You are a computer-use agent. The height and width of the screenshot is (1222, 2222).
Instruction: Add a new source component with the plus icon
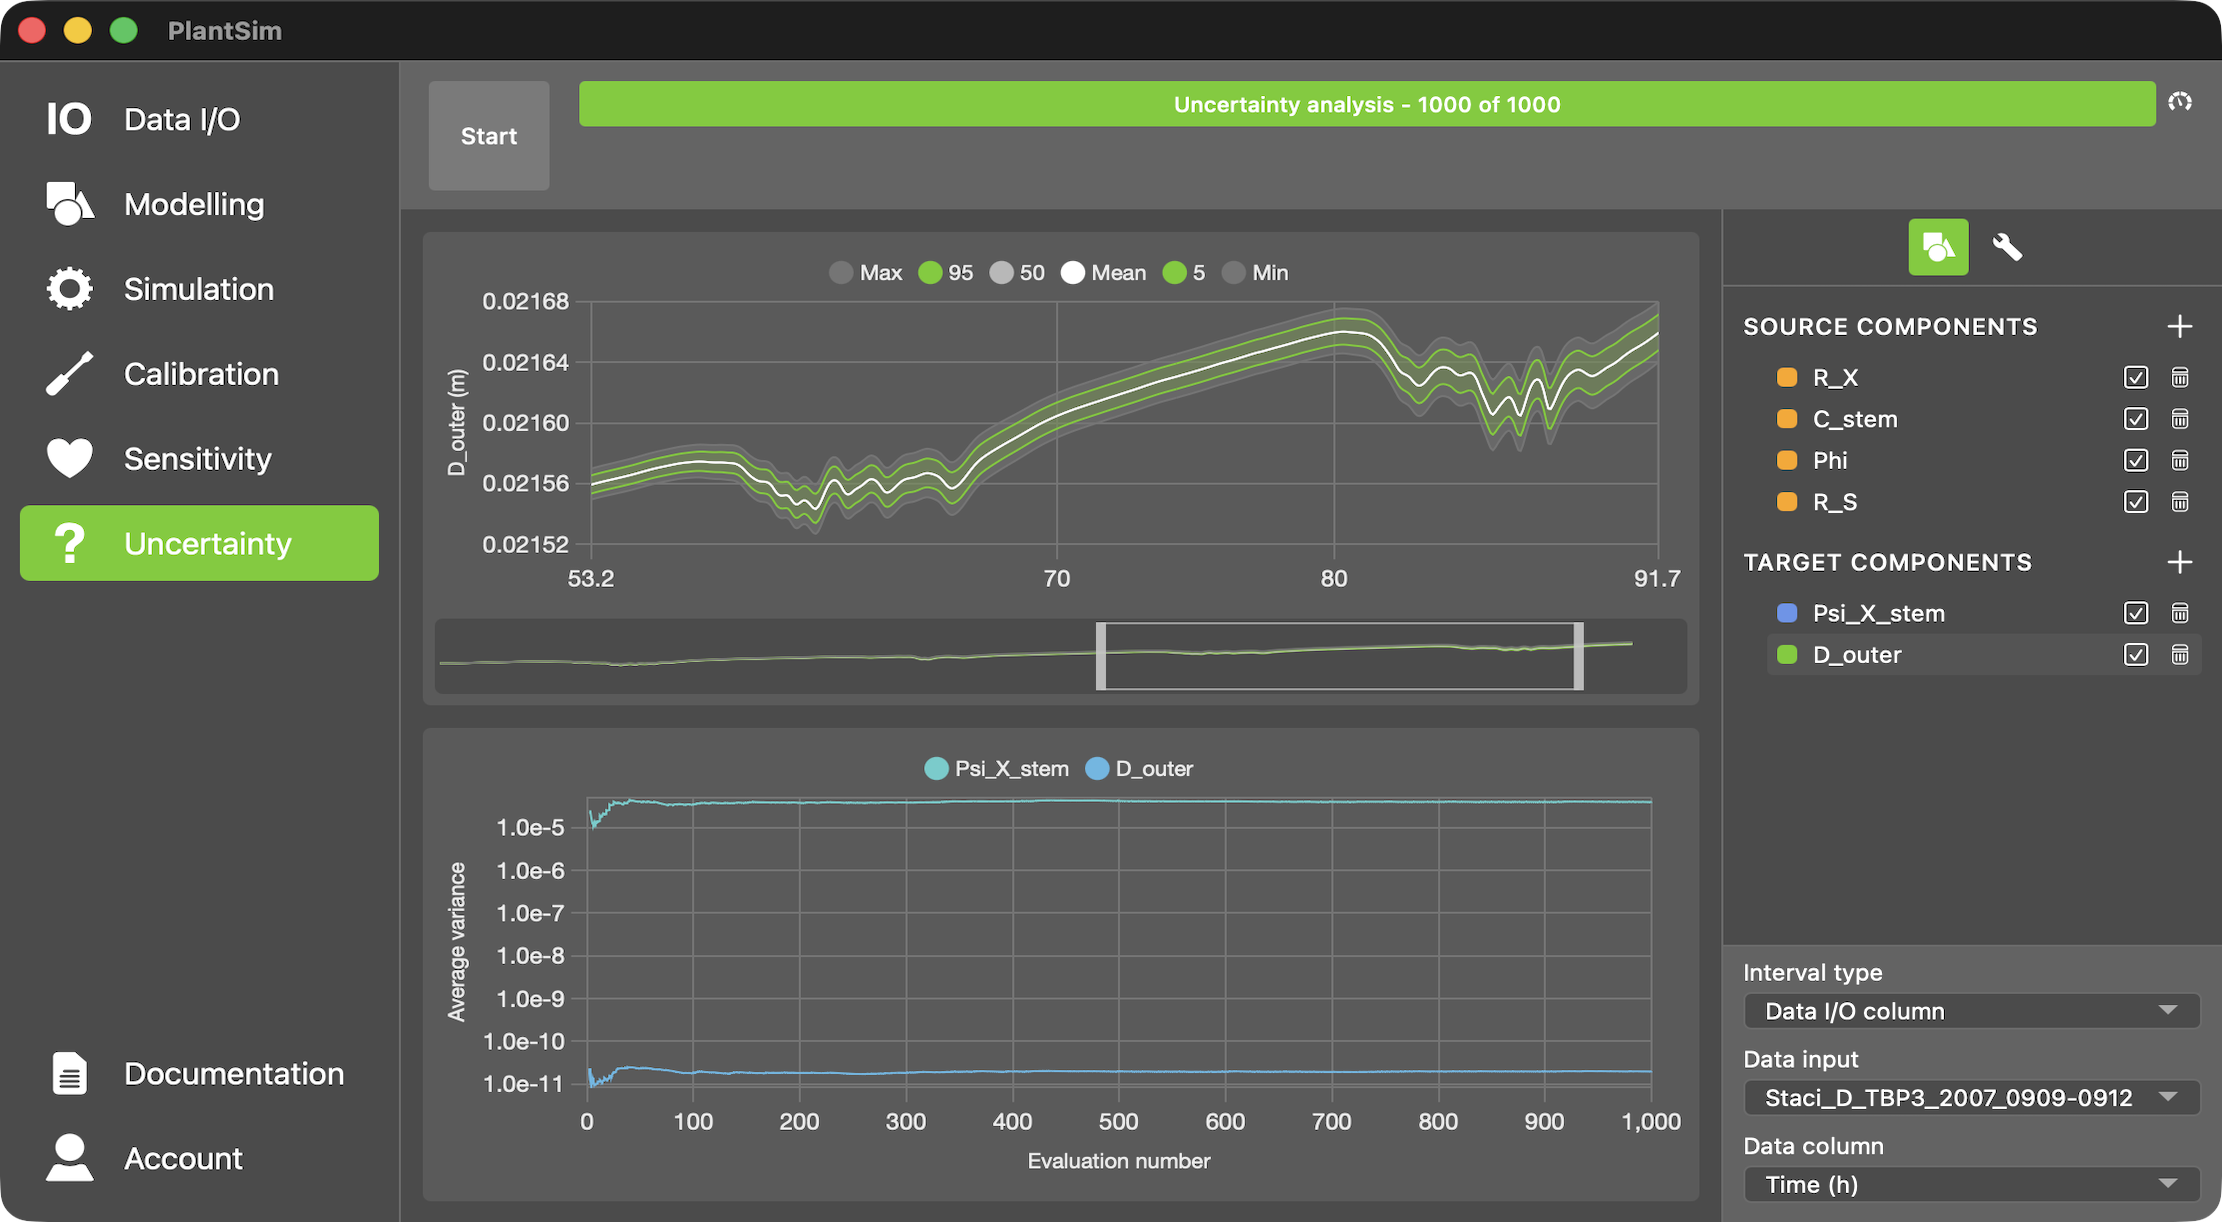pyautogui.click(x=2180, y=325)
